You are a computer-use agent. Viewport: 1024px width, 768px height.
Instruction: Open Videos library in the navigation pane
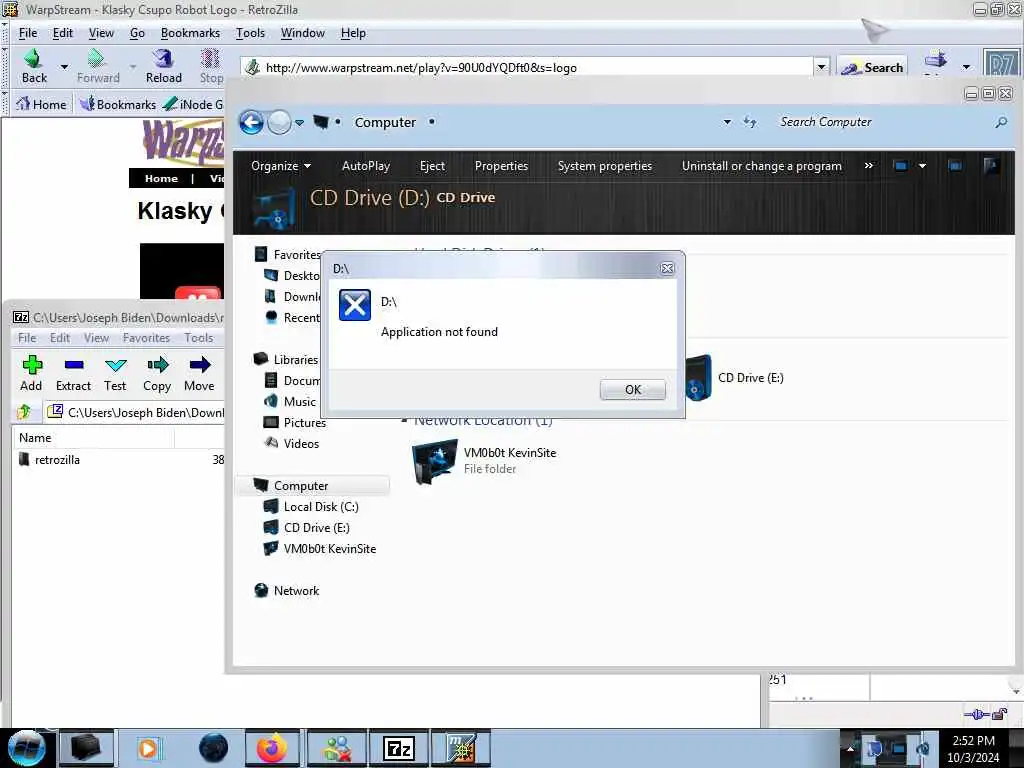301,443
